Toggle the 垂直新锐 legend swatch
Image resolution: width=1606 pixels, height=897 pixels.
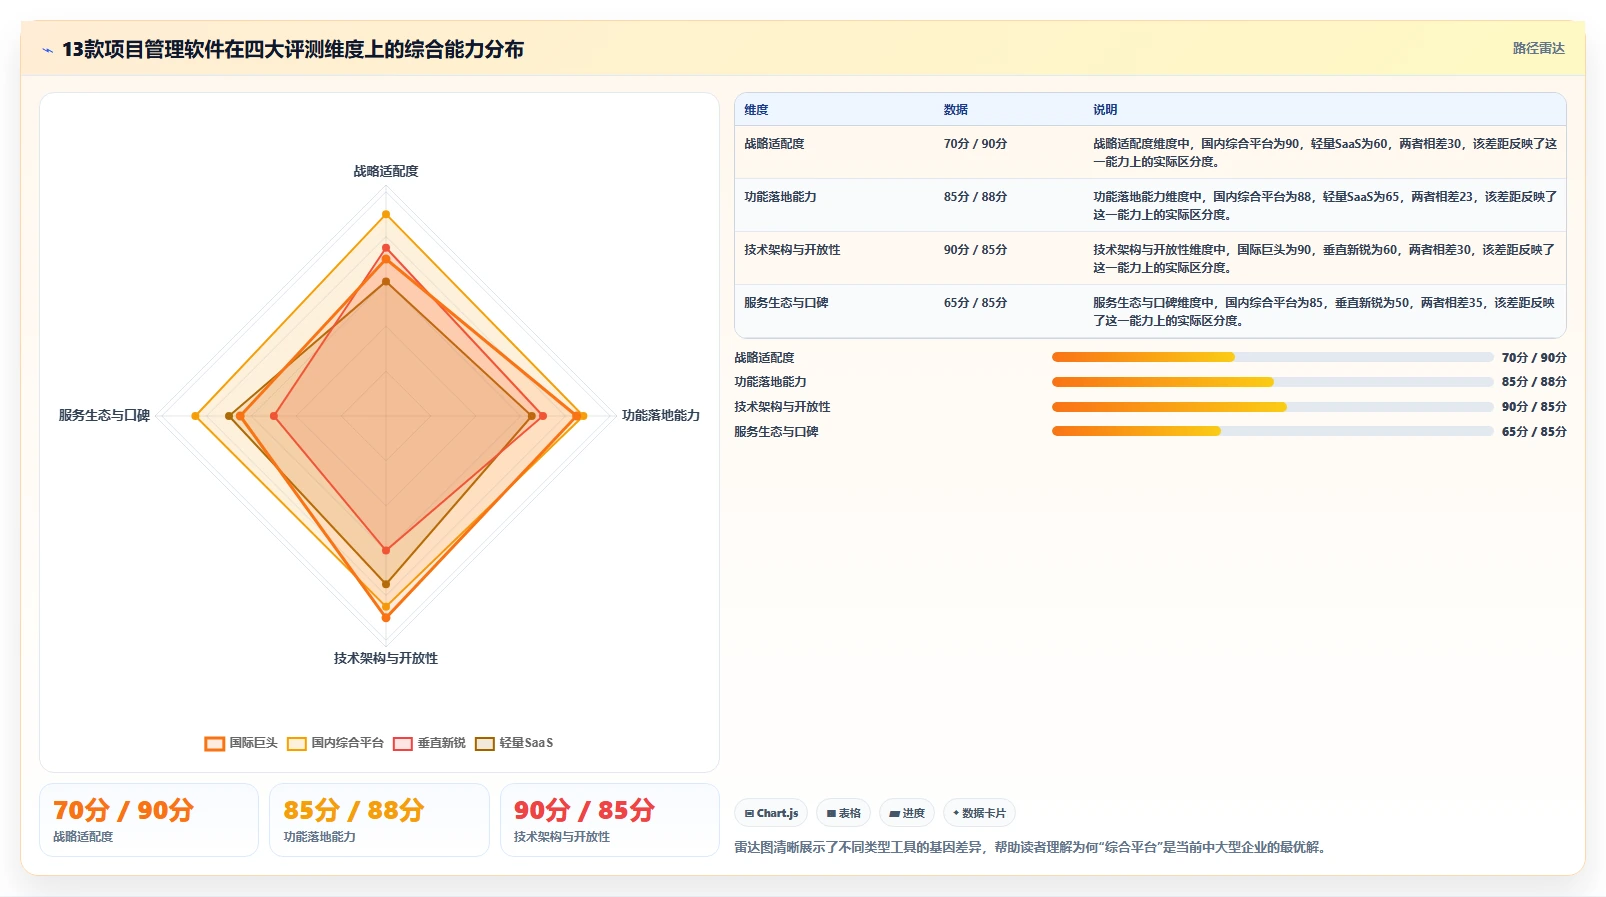pos(403,743)
